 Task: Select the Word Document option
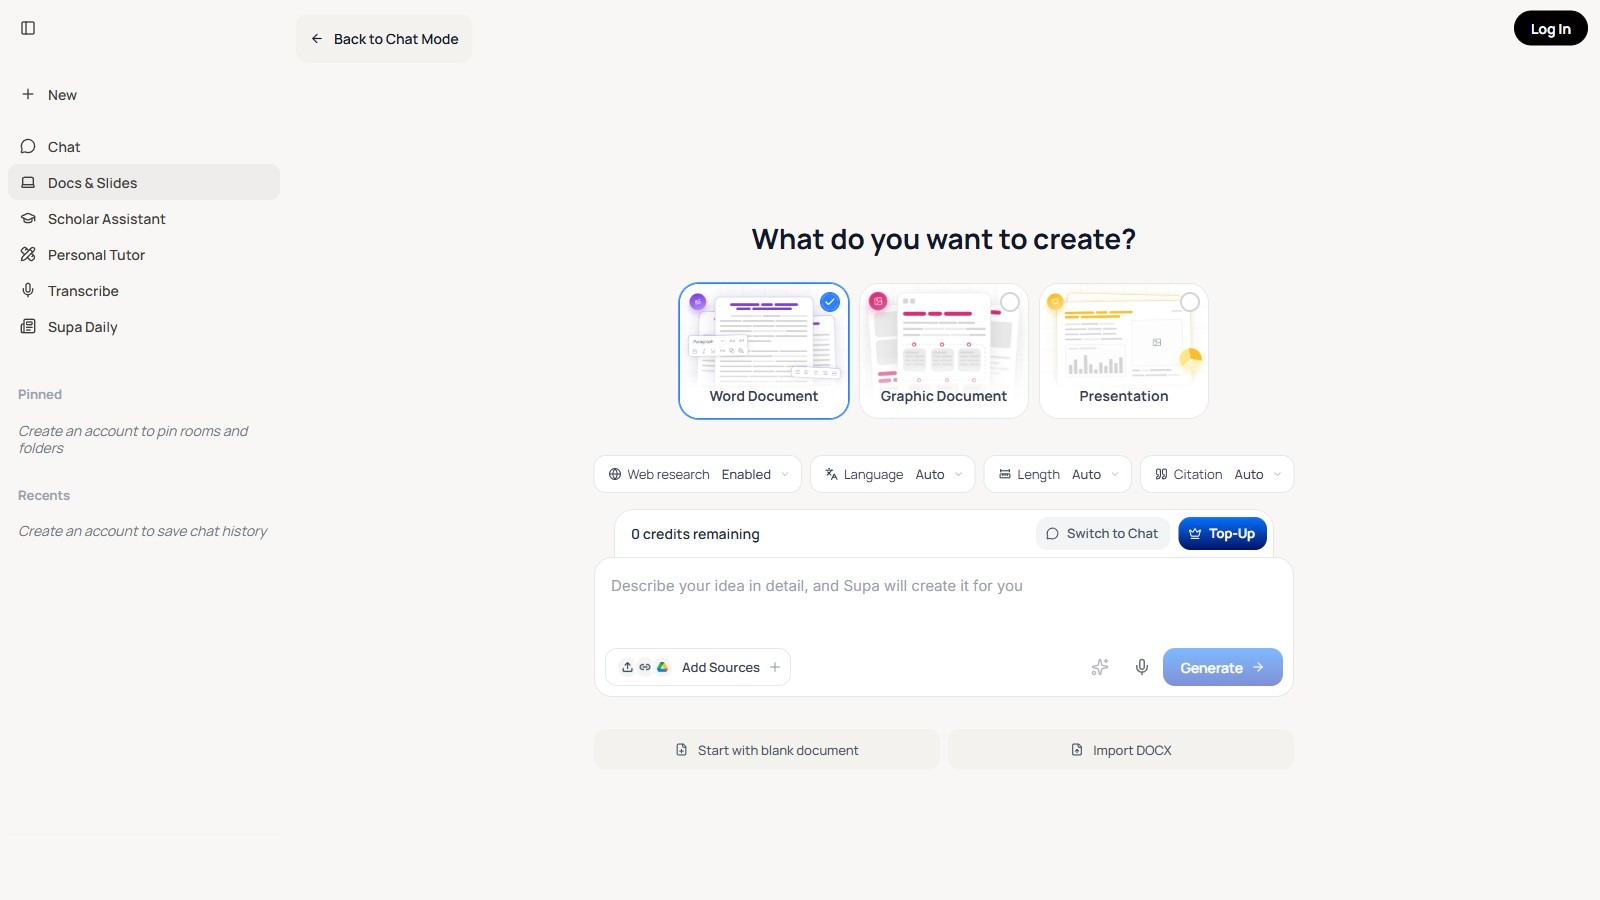pos(763,351)
